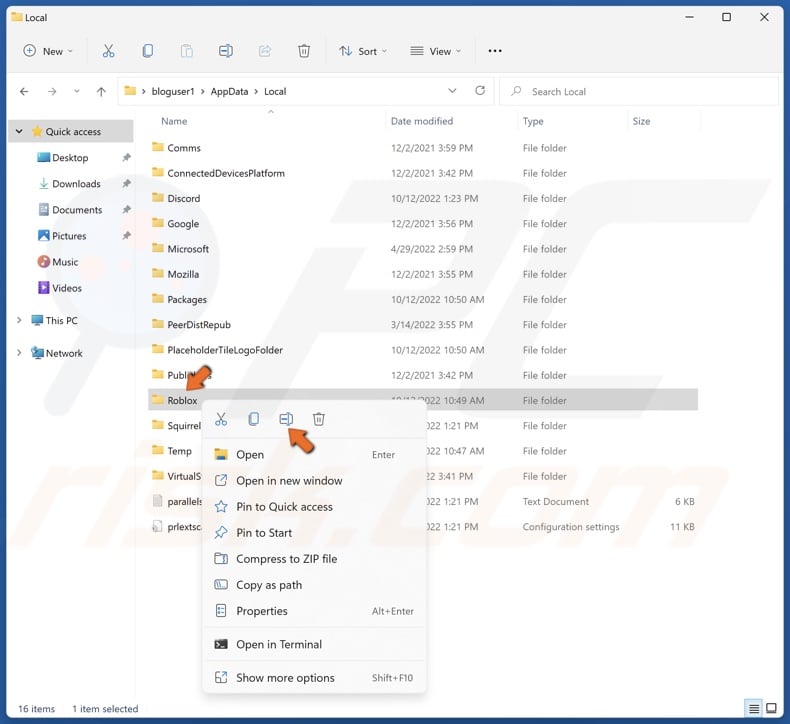Image resolution: width=790 pixels, height=724 pixels.
Task: Click the Discord folder icon
Action: 158,198
